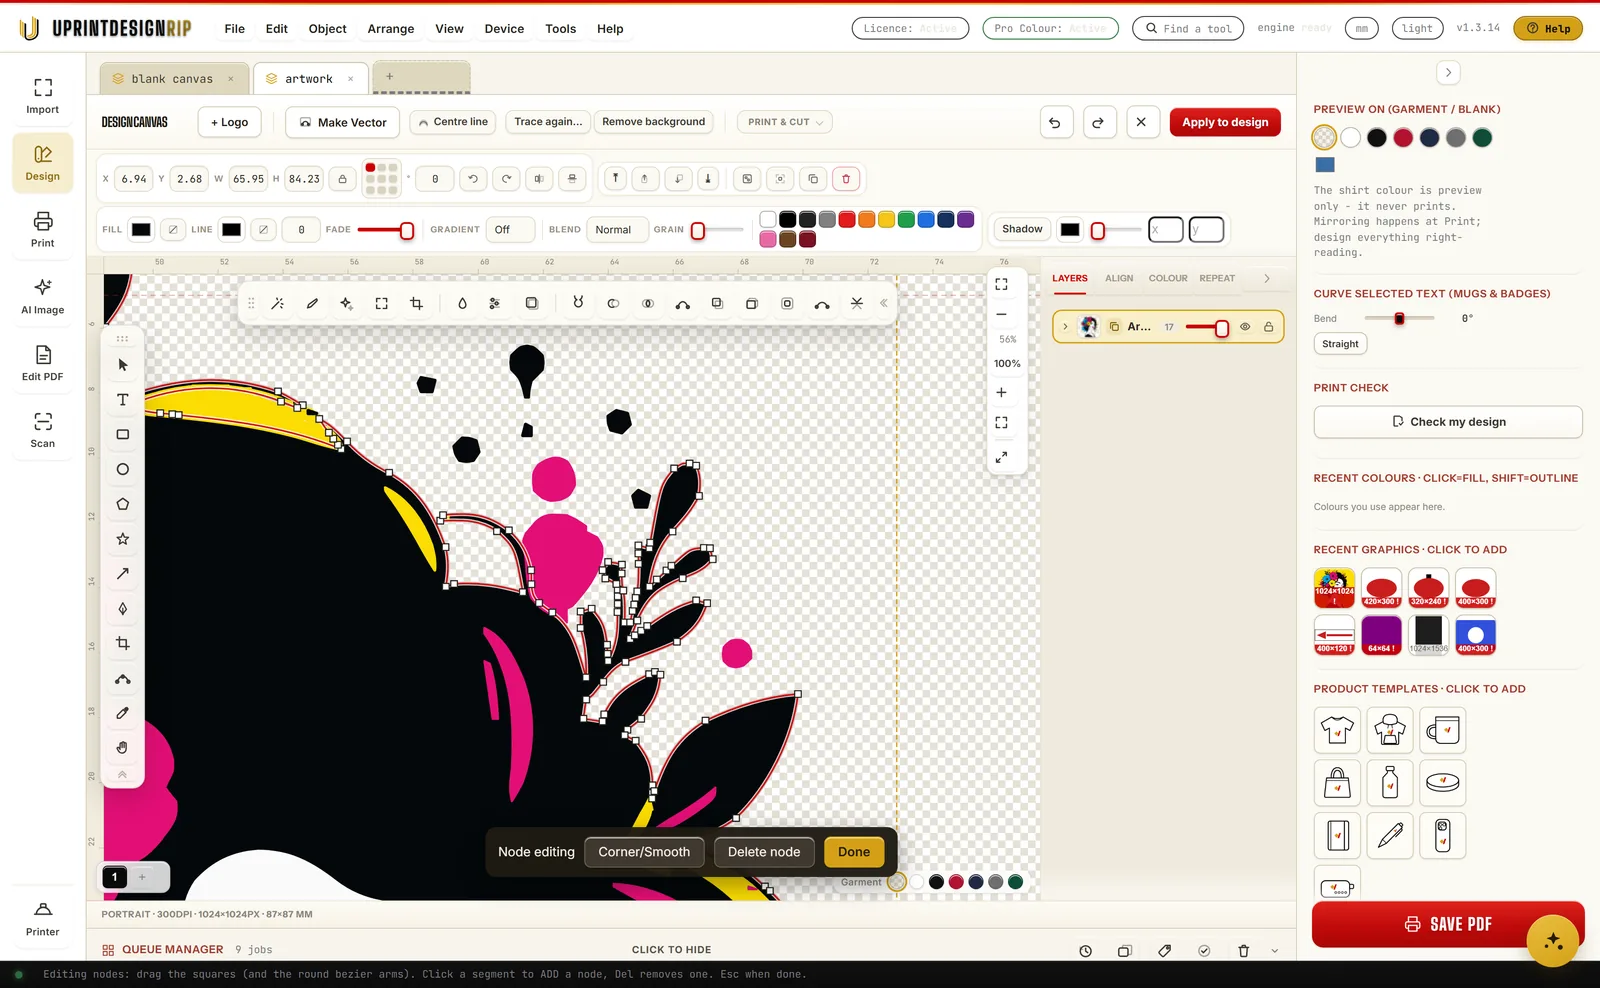
Task: Open the Print section in sidebar
Action: pyautogui.click(x=43, y=229)
